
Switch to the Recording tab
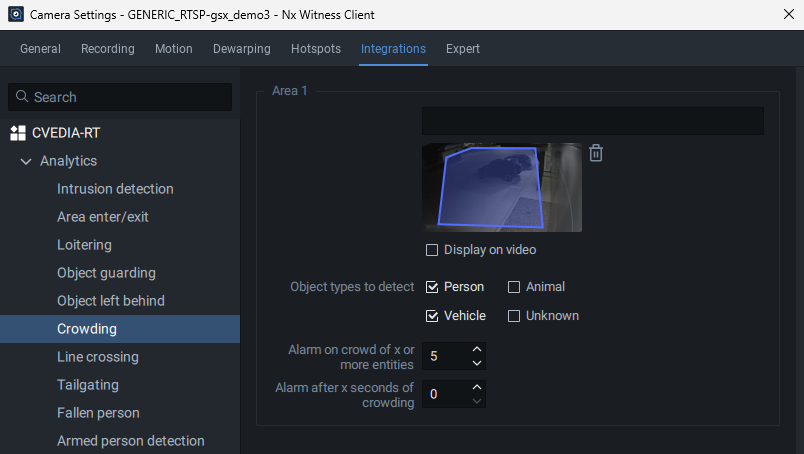click(108, 49)
